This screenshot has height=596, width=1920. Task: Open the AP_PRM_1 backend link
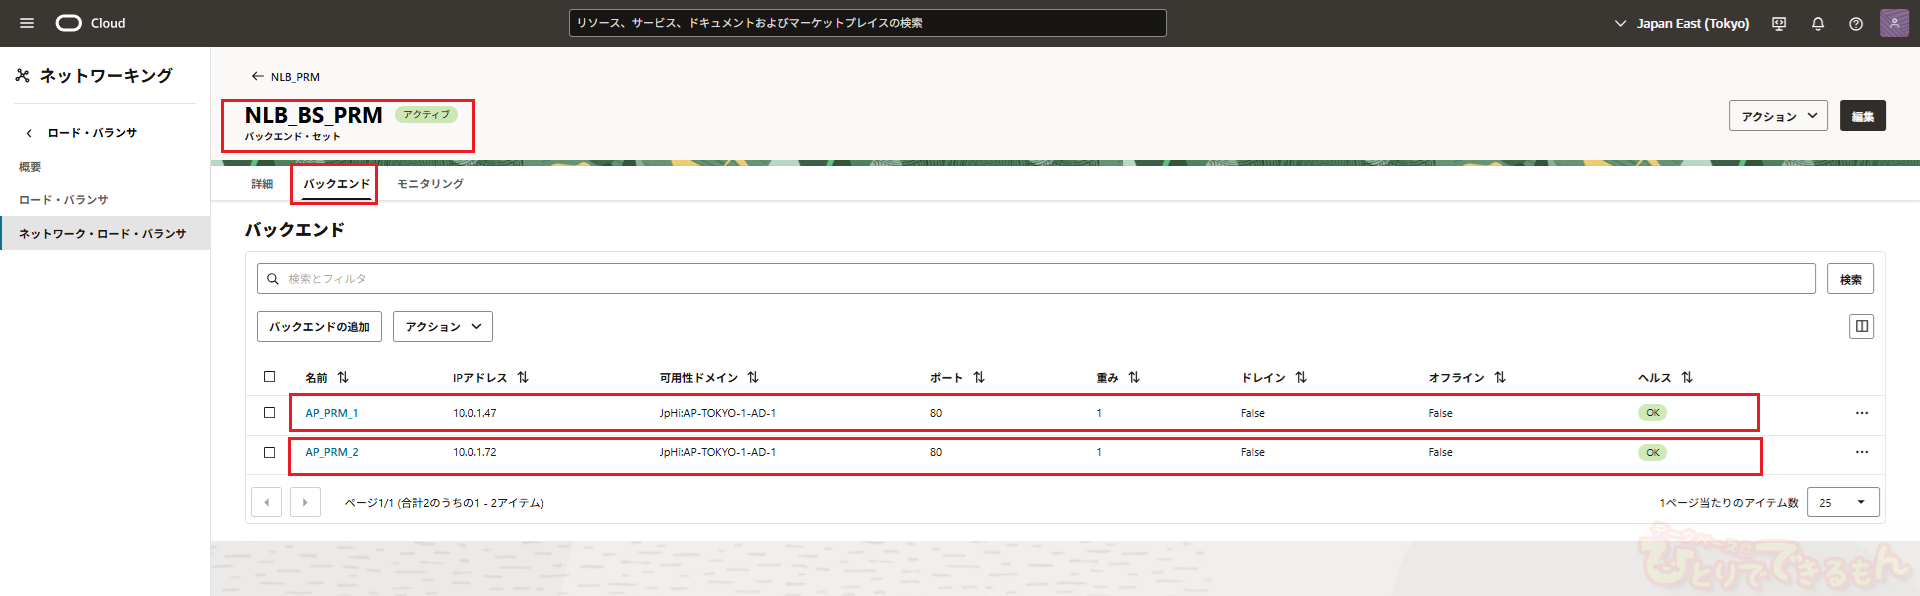point(331,413)
